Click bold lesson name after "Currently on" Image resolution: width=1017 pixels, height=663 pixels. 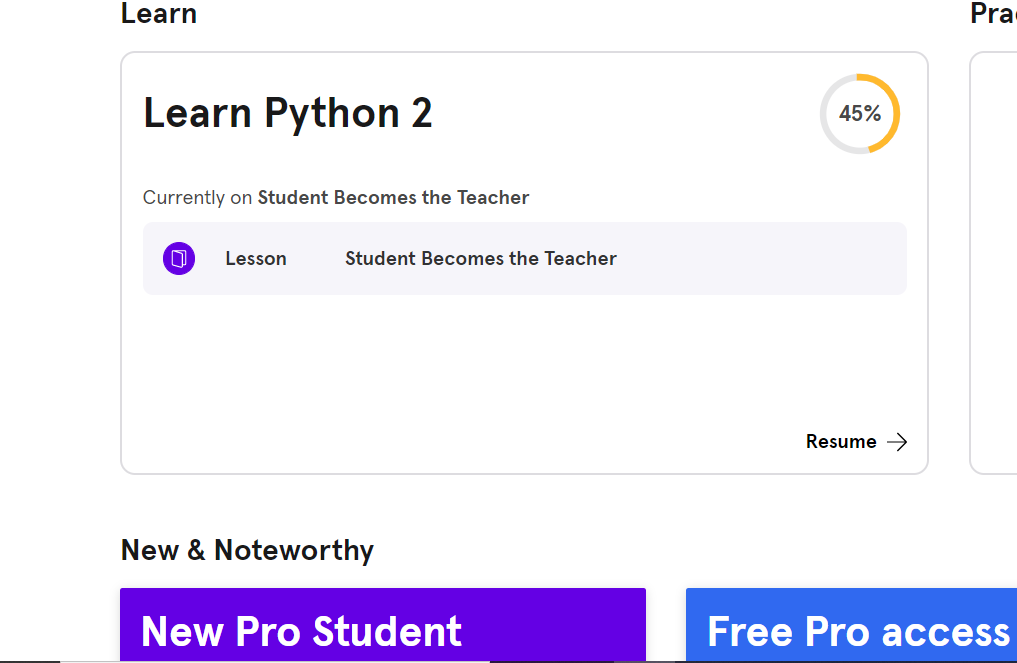tap(393, 197)
